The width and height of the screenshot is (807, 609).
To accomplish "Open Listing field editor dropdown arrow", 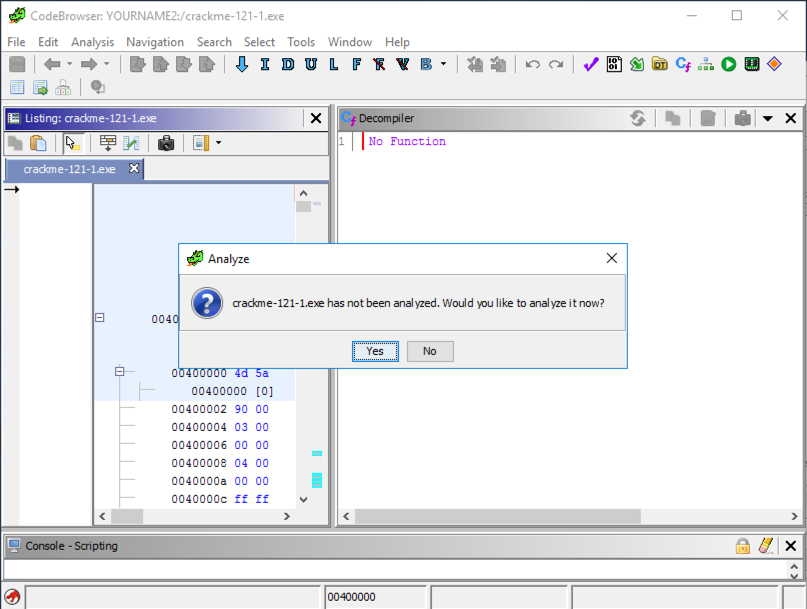I will (219, 143).
